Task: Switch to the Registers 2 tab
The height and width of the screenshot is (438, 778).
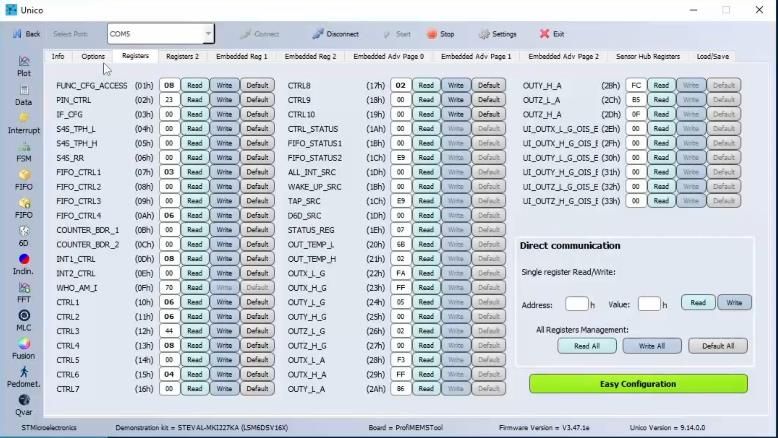Action: coord(182,56)
